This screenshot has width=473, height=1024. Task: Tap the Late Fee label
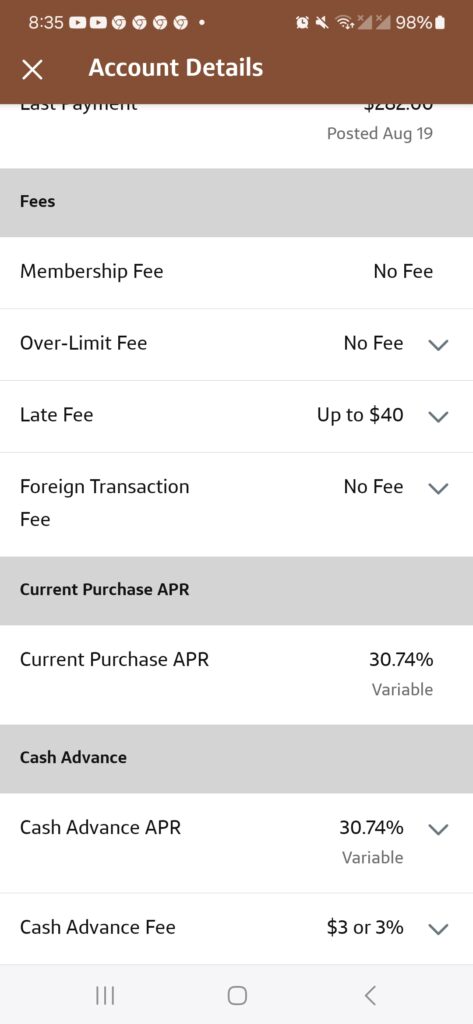(56, 415)
